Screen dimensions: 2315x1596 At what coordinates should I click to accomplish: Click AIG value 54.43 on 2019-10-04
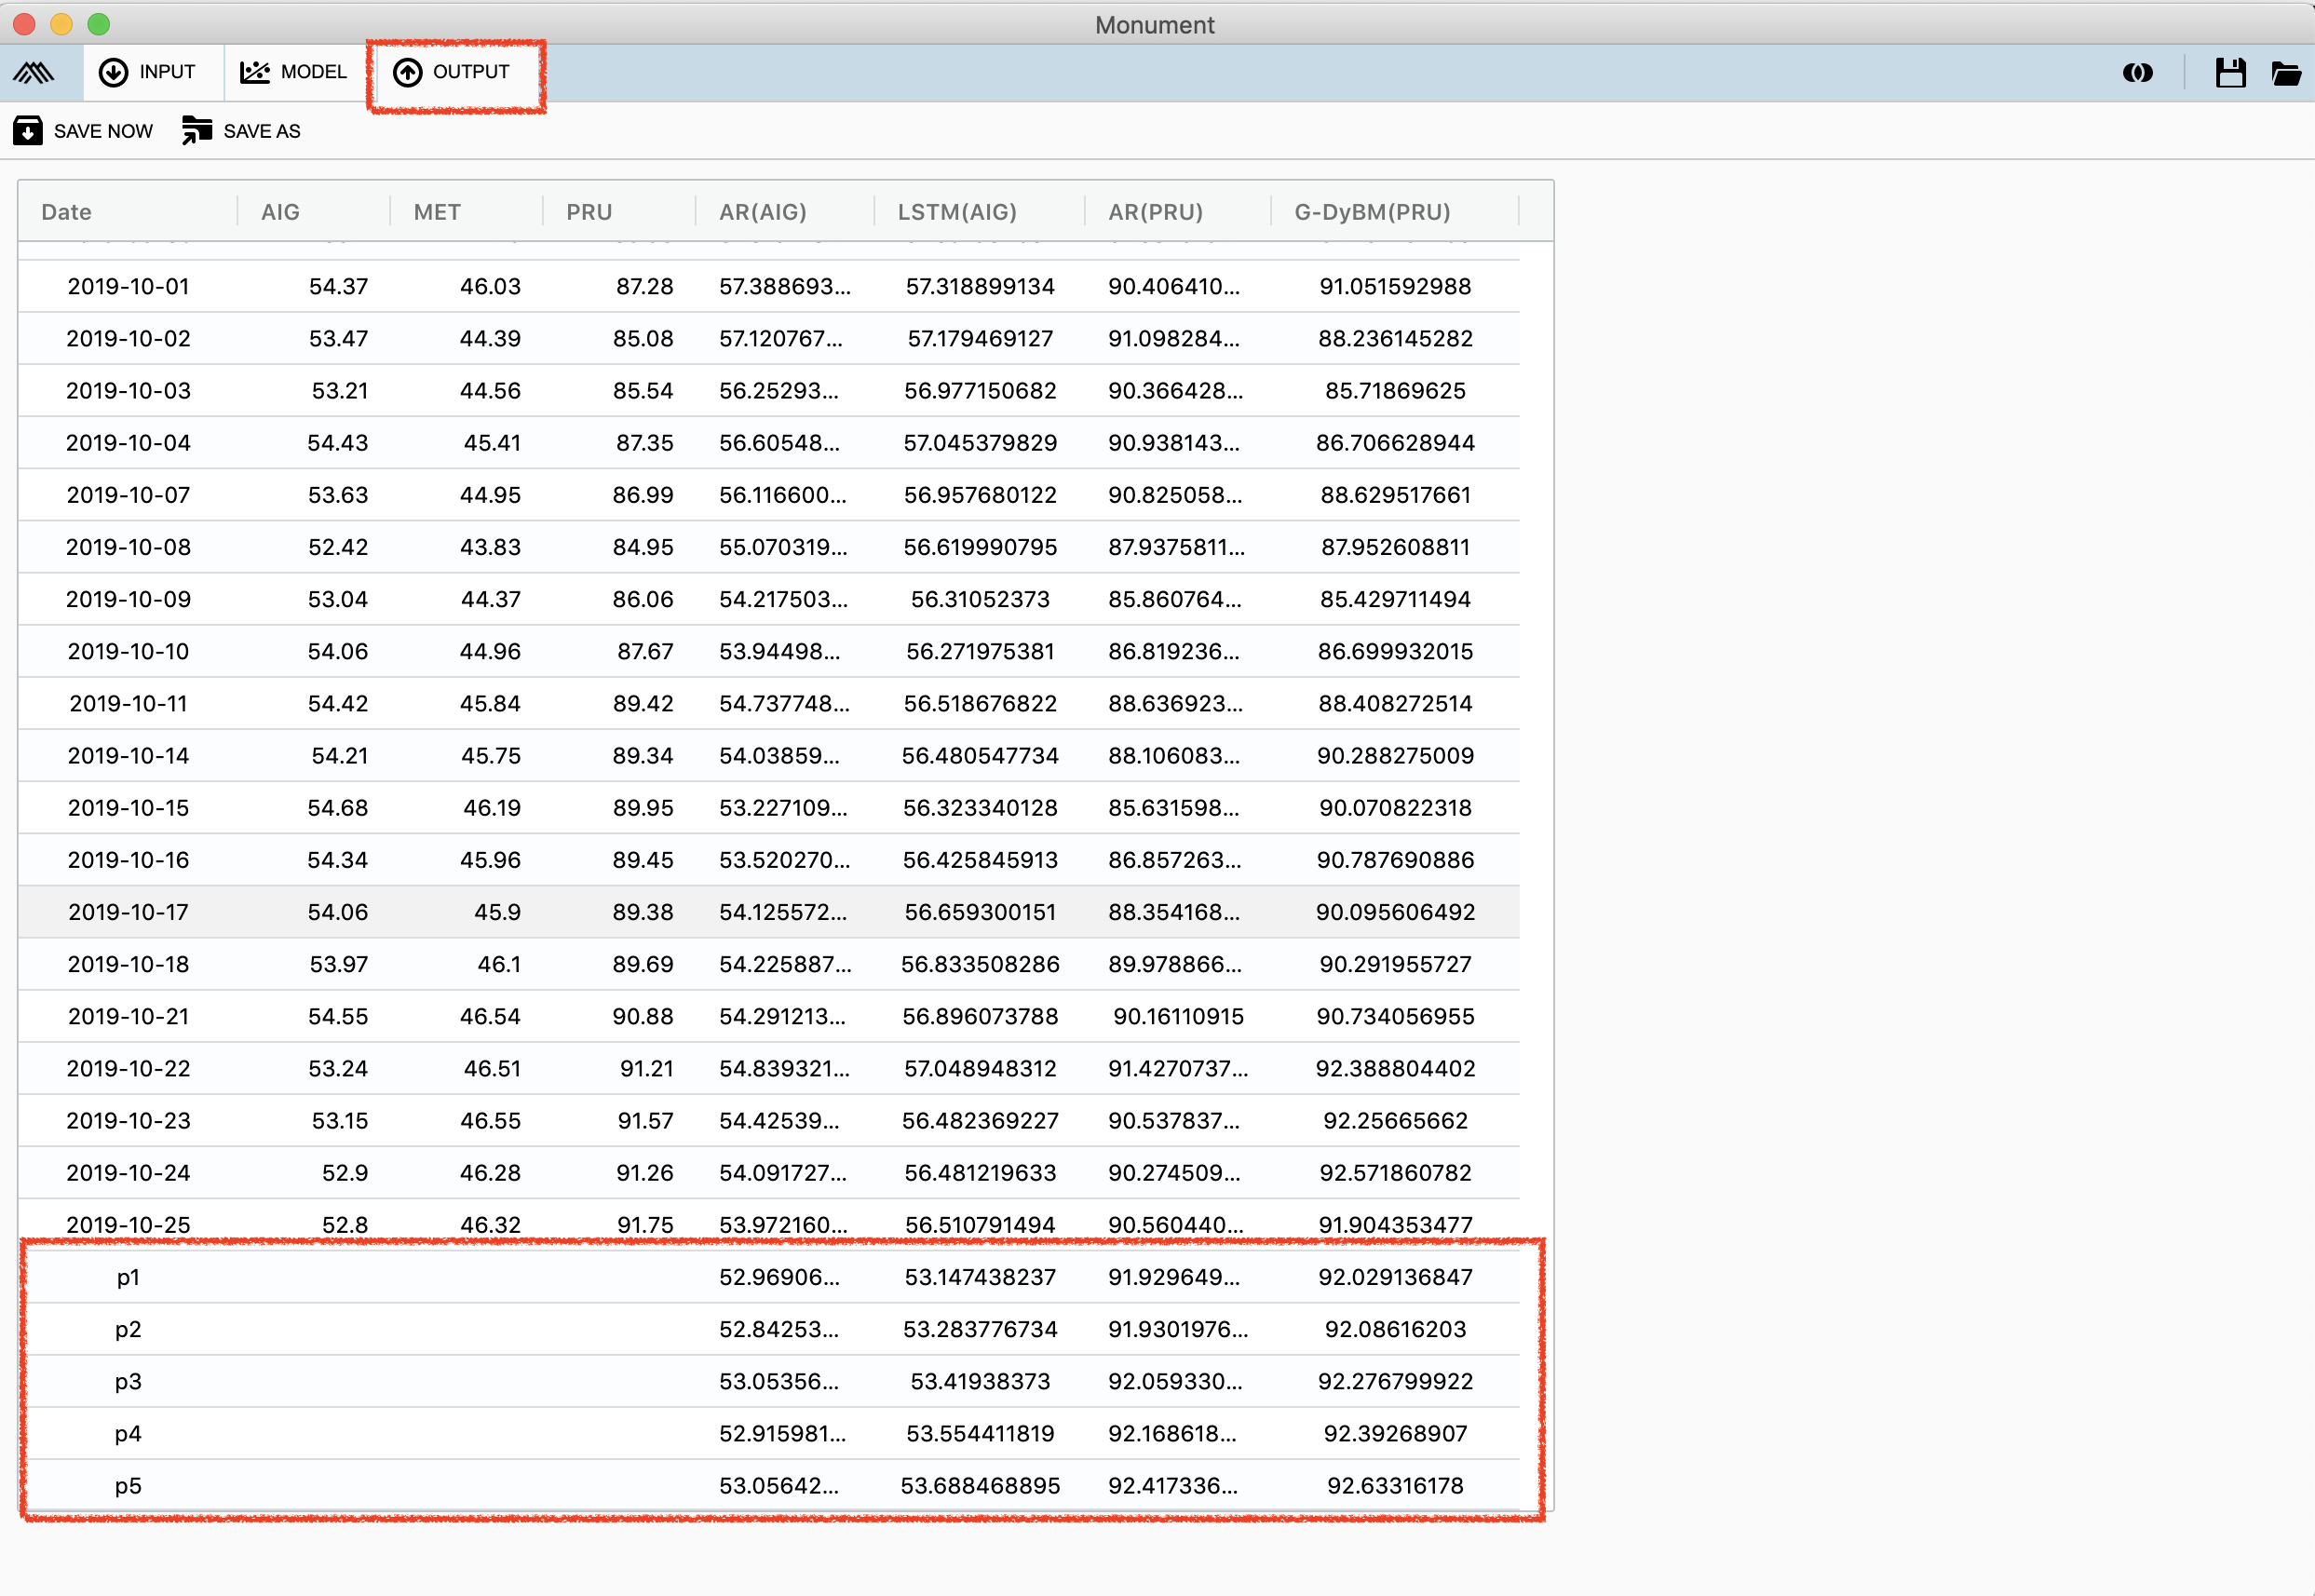pyautogui.click(x=338, y=443)
